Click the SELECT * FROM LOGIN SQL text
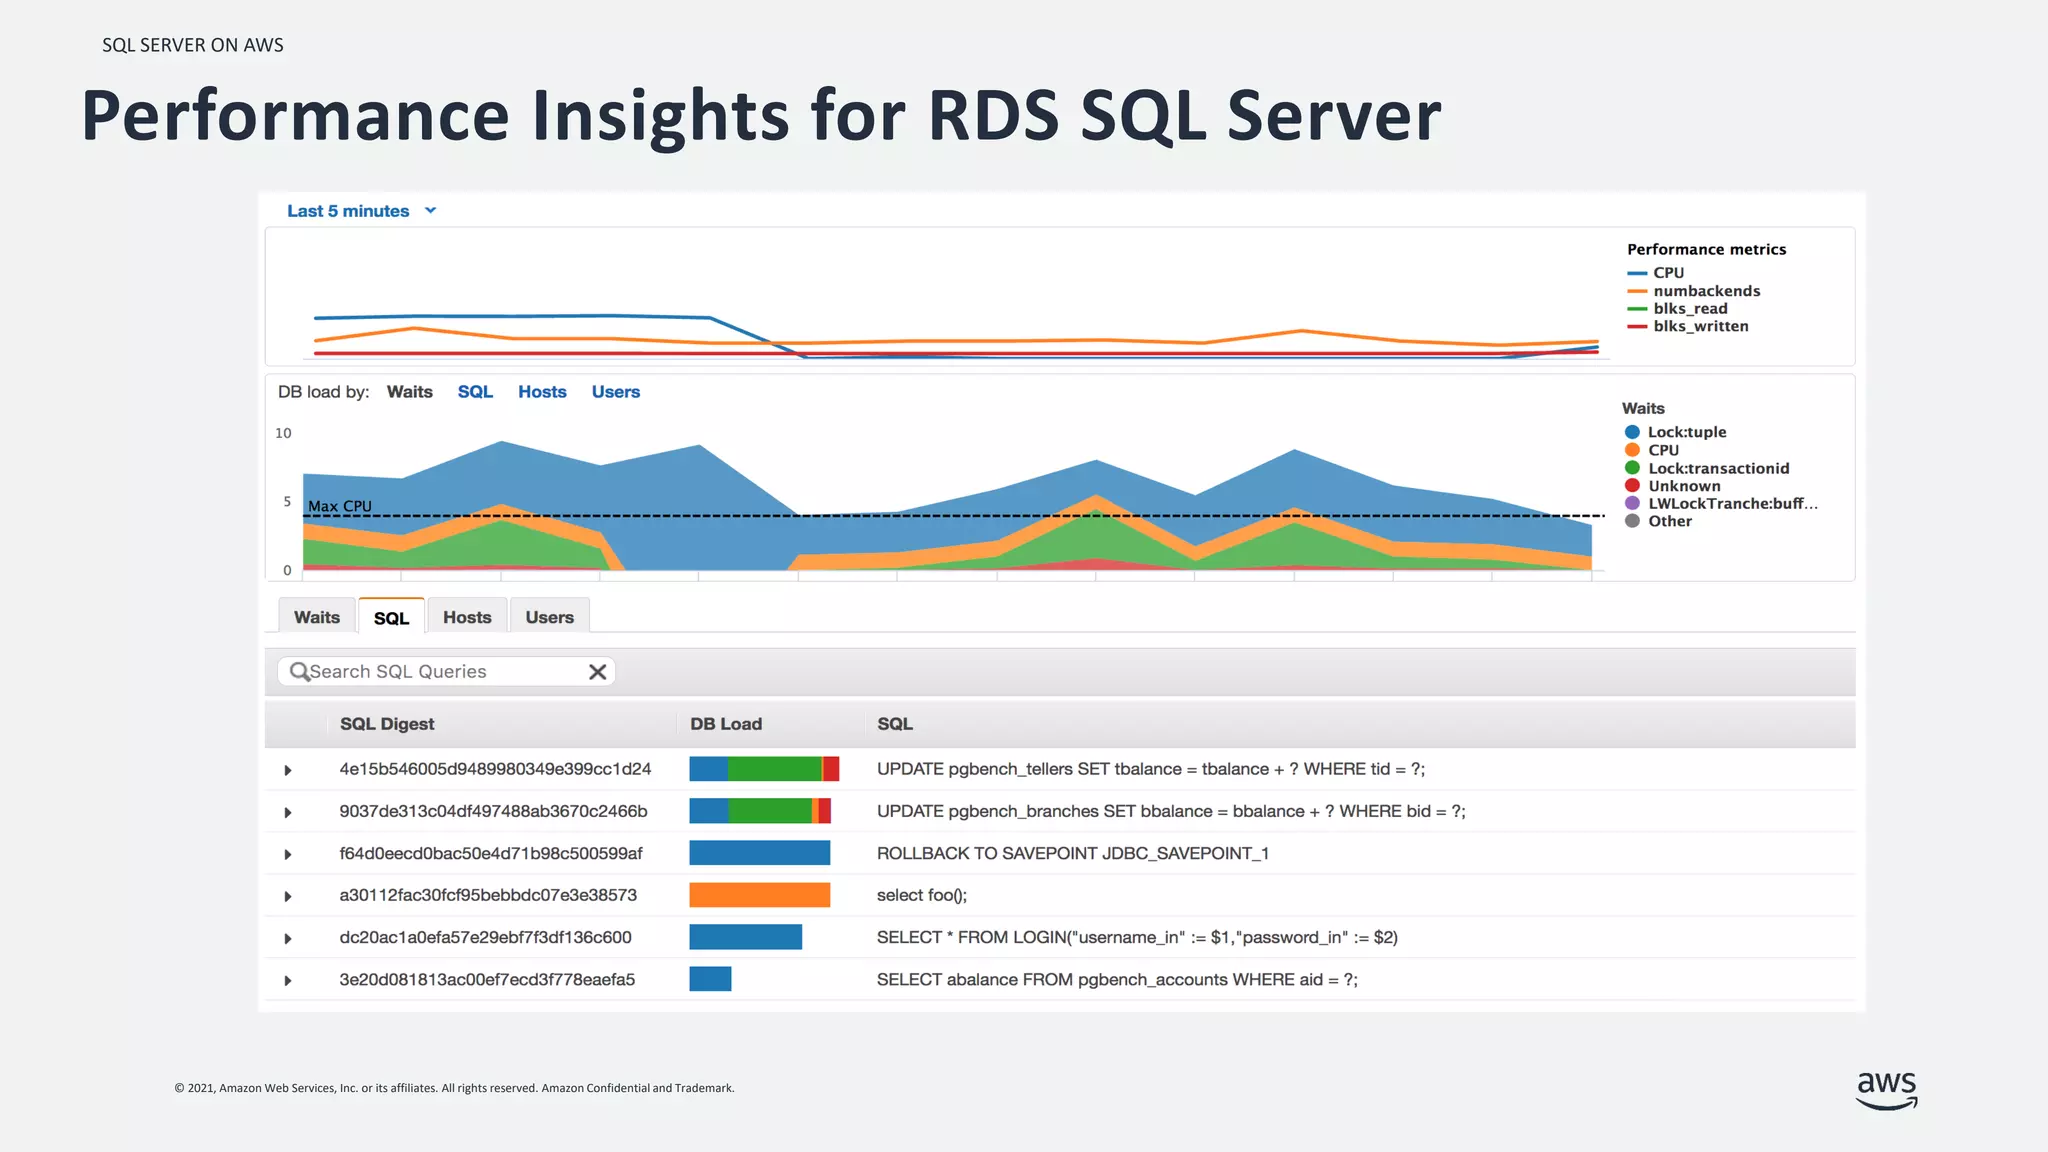The height and width of the screenshot is (1152, 2048). click(x=1137, y=937)
